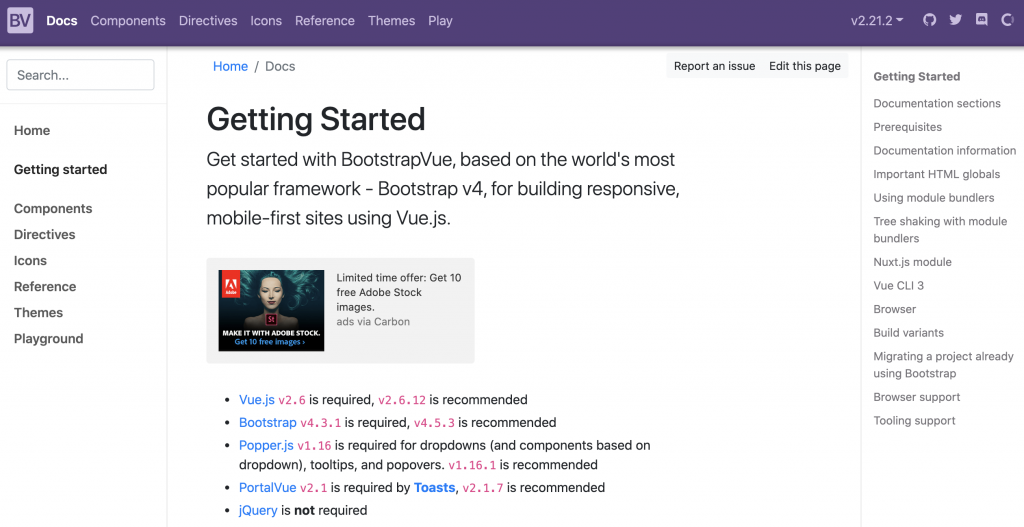Open the GitHub repository icon
This screenshot has width=1024, height=527.
point(929,20)
